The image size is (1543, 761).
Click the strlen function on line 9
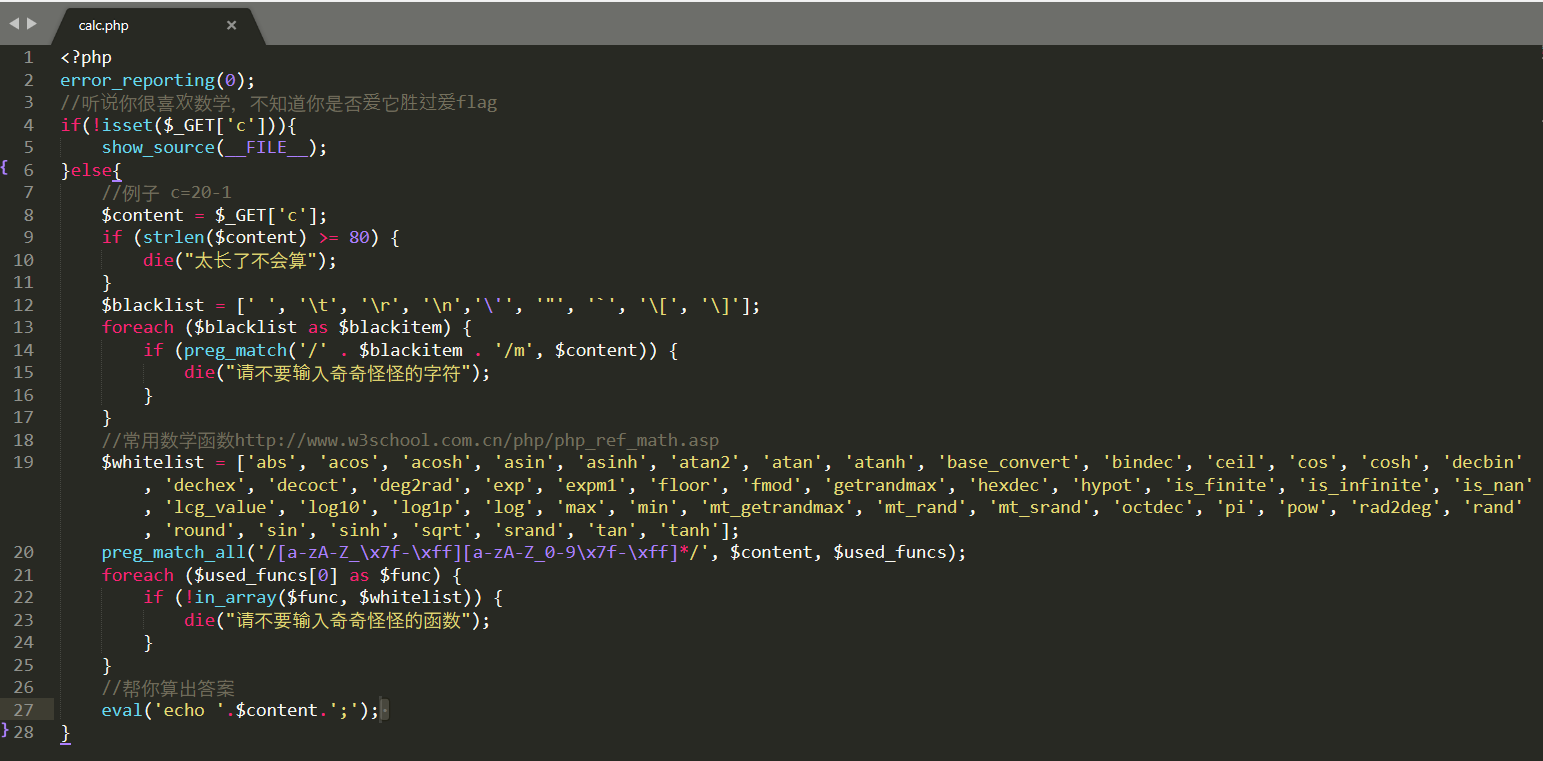(177, 236)
